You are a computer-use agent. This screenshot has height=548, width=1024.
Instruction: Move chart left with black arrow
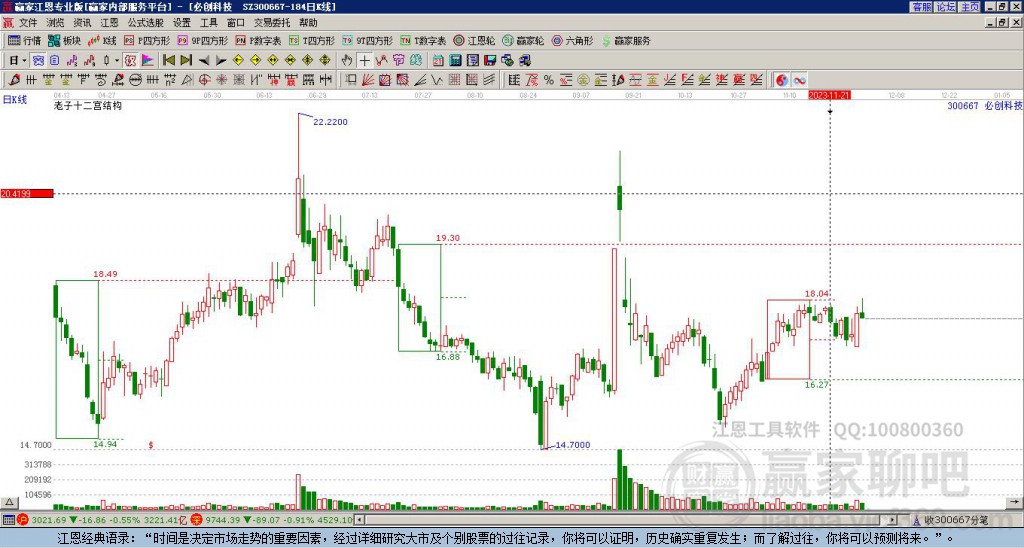[204, 60]
